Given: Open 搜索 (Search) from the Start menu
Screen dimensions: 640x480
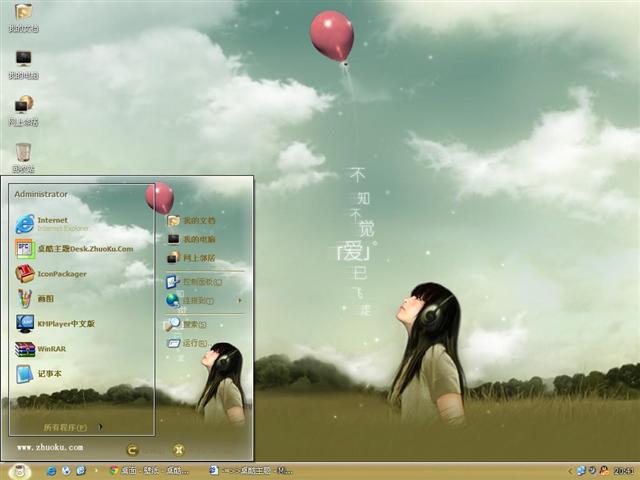Looking at the screenshot, I should coord(186,324).
